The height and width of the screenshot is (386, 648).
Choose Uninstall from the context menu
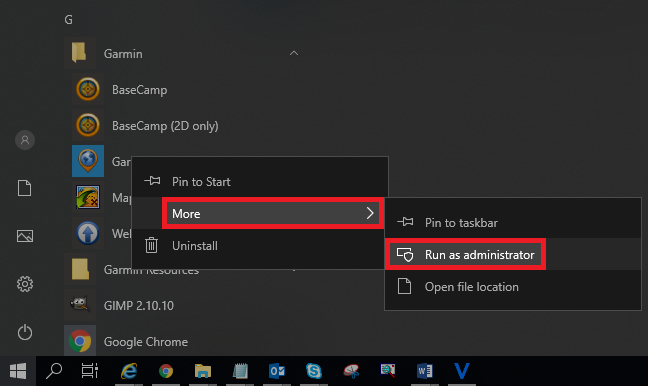(258, 245)
